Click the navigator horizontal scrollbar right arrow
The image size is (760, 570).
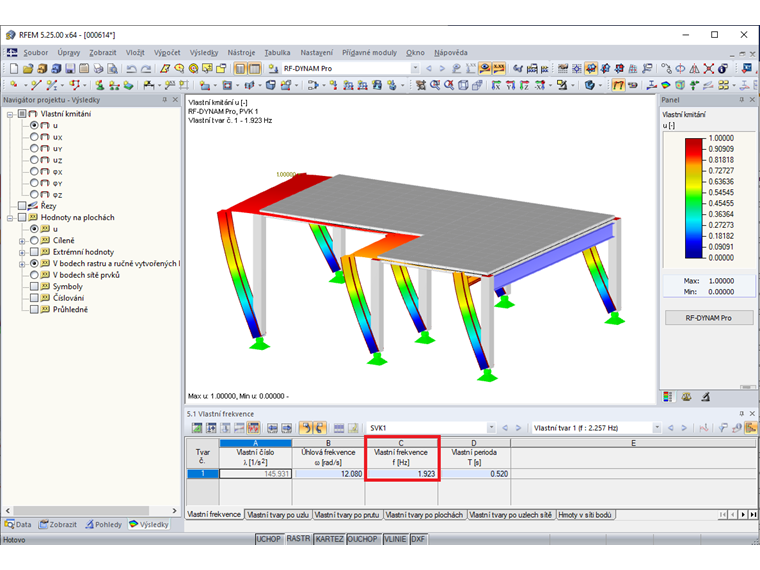(x=174, y=511)
